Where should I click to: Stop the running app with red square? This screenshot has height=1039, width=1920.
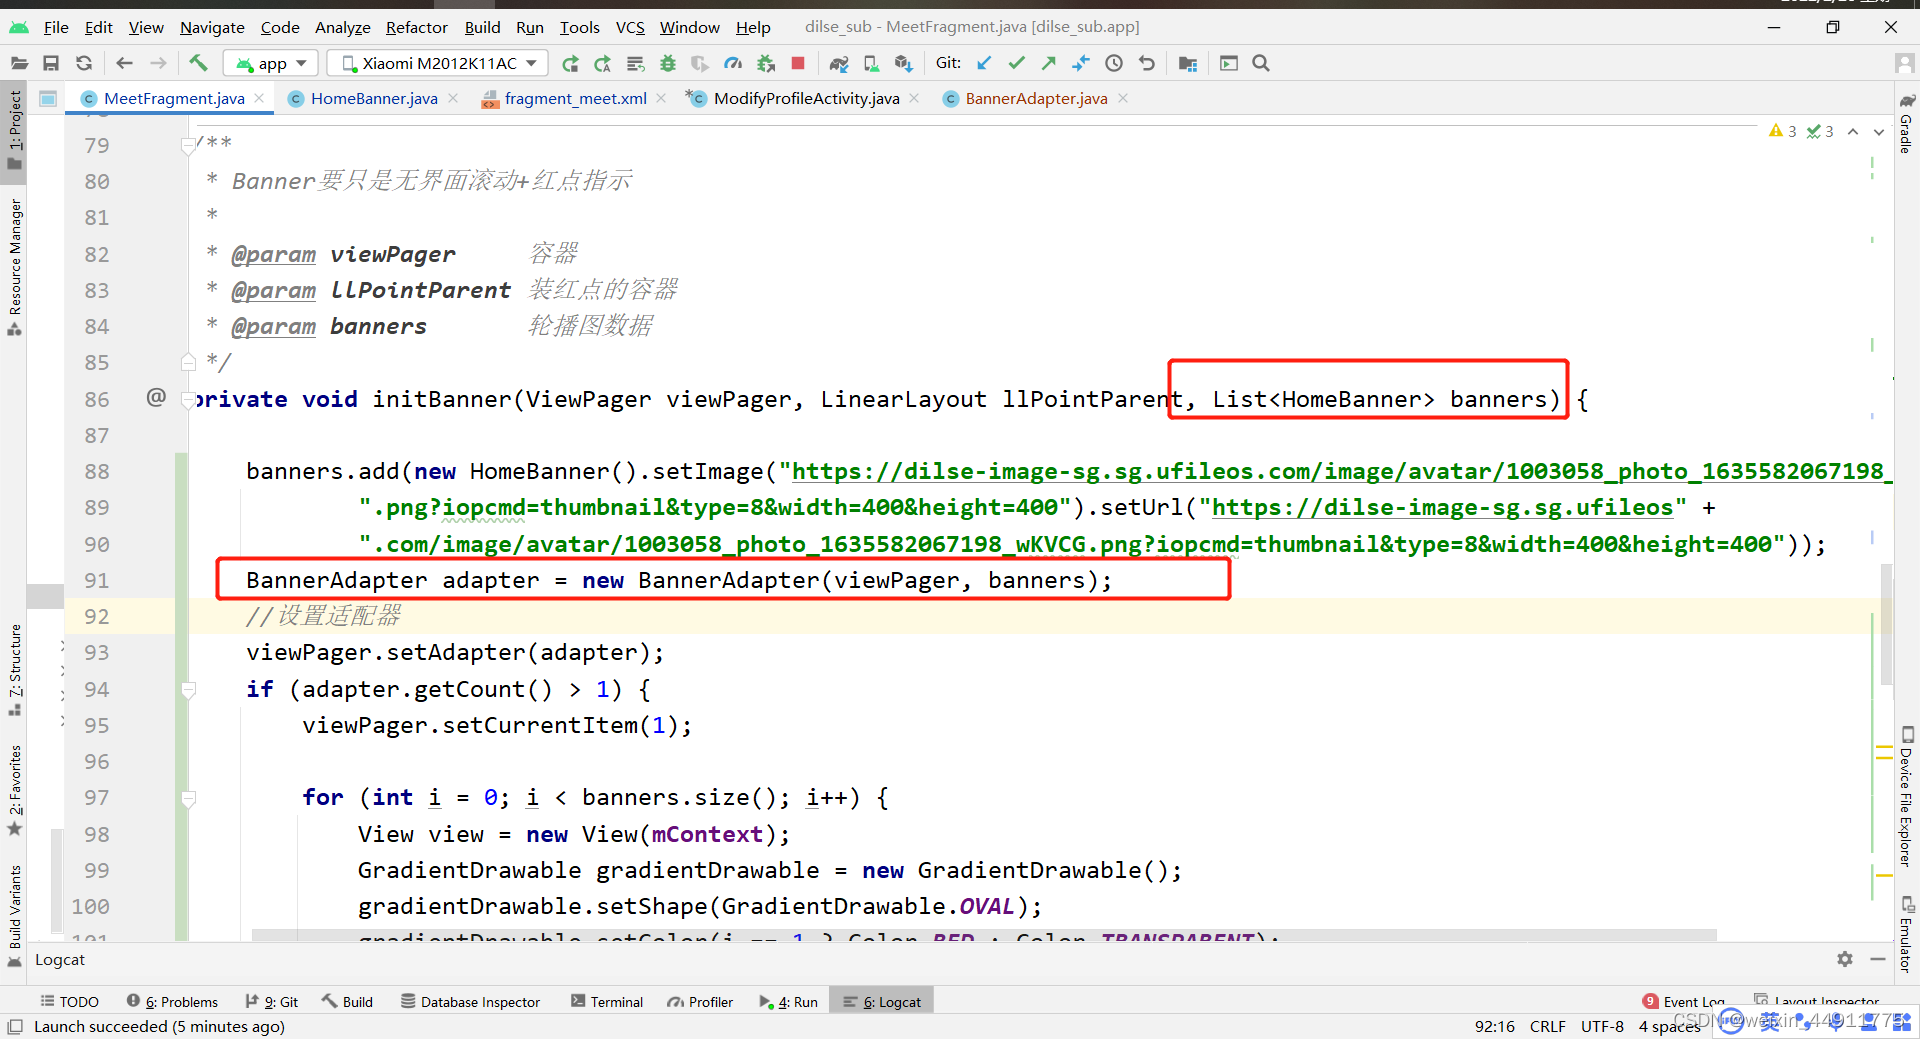click(x=798, y=63)
